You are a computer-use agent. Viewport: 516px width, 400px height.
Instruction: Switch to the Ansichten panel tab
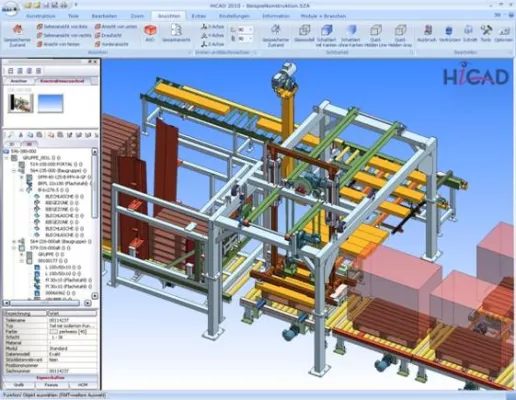(x=19, y=81)
